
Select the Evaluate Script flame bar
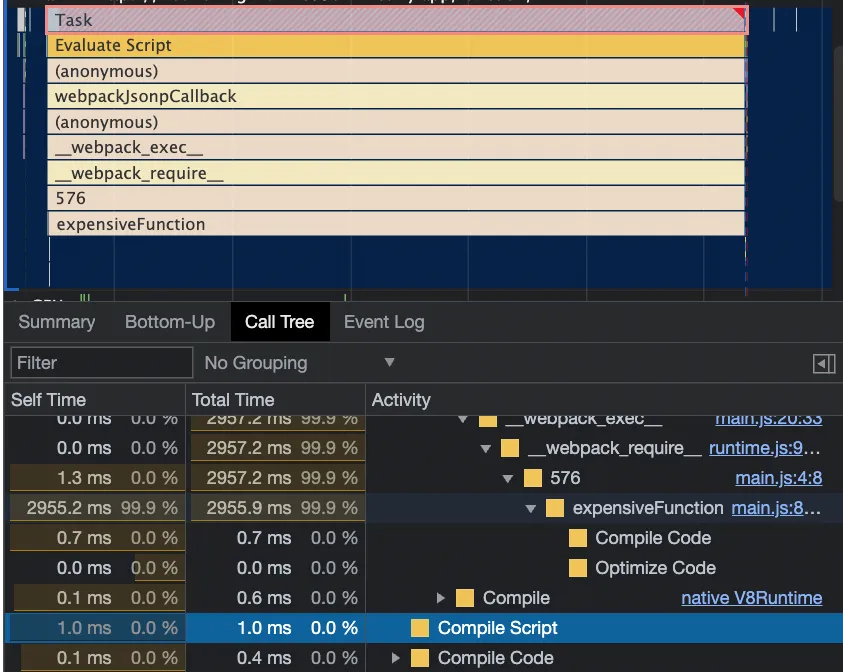(396, 46)
